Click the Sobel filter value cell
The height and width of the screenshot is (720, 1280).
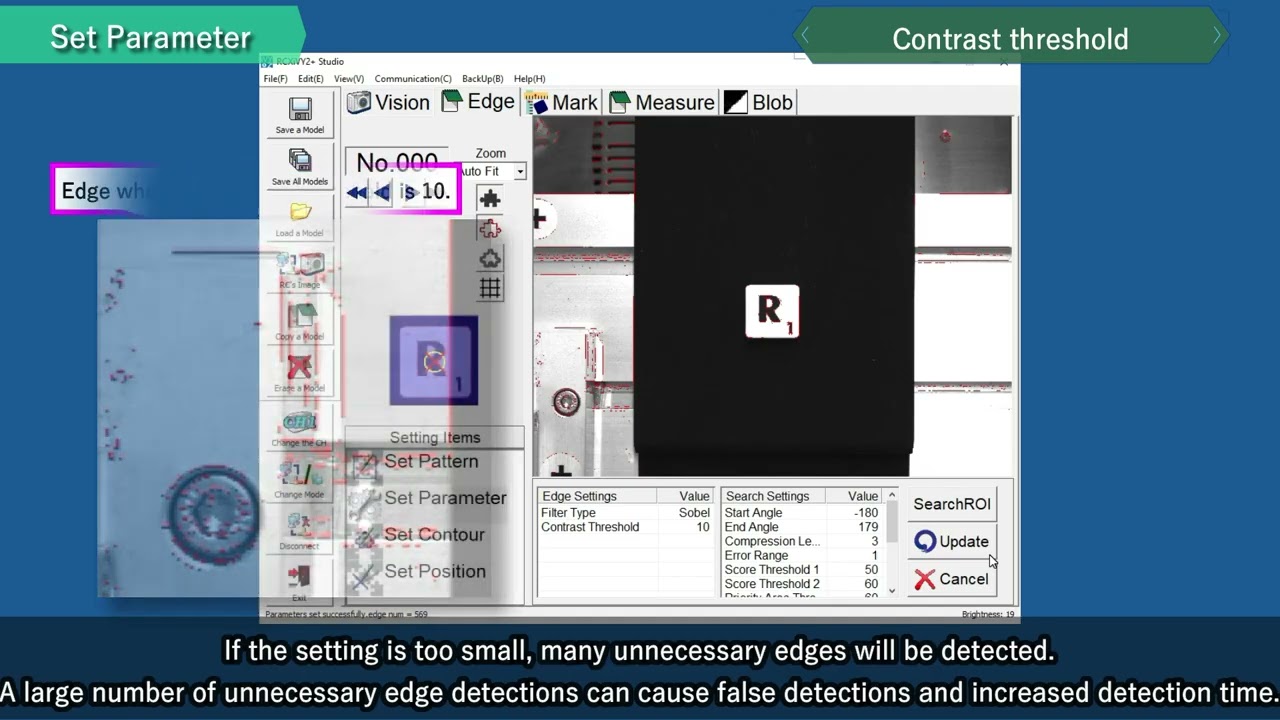pos(694,513)
